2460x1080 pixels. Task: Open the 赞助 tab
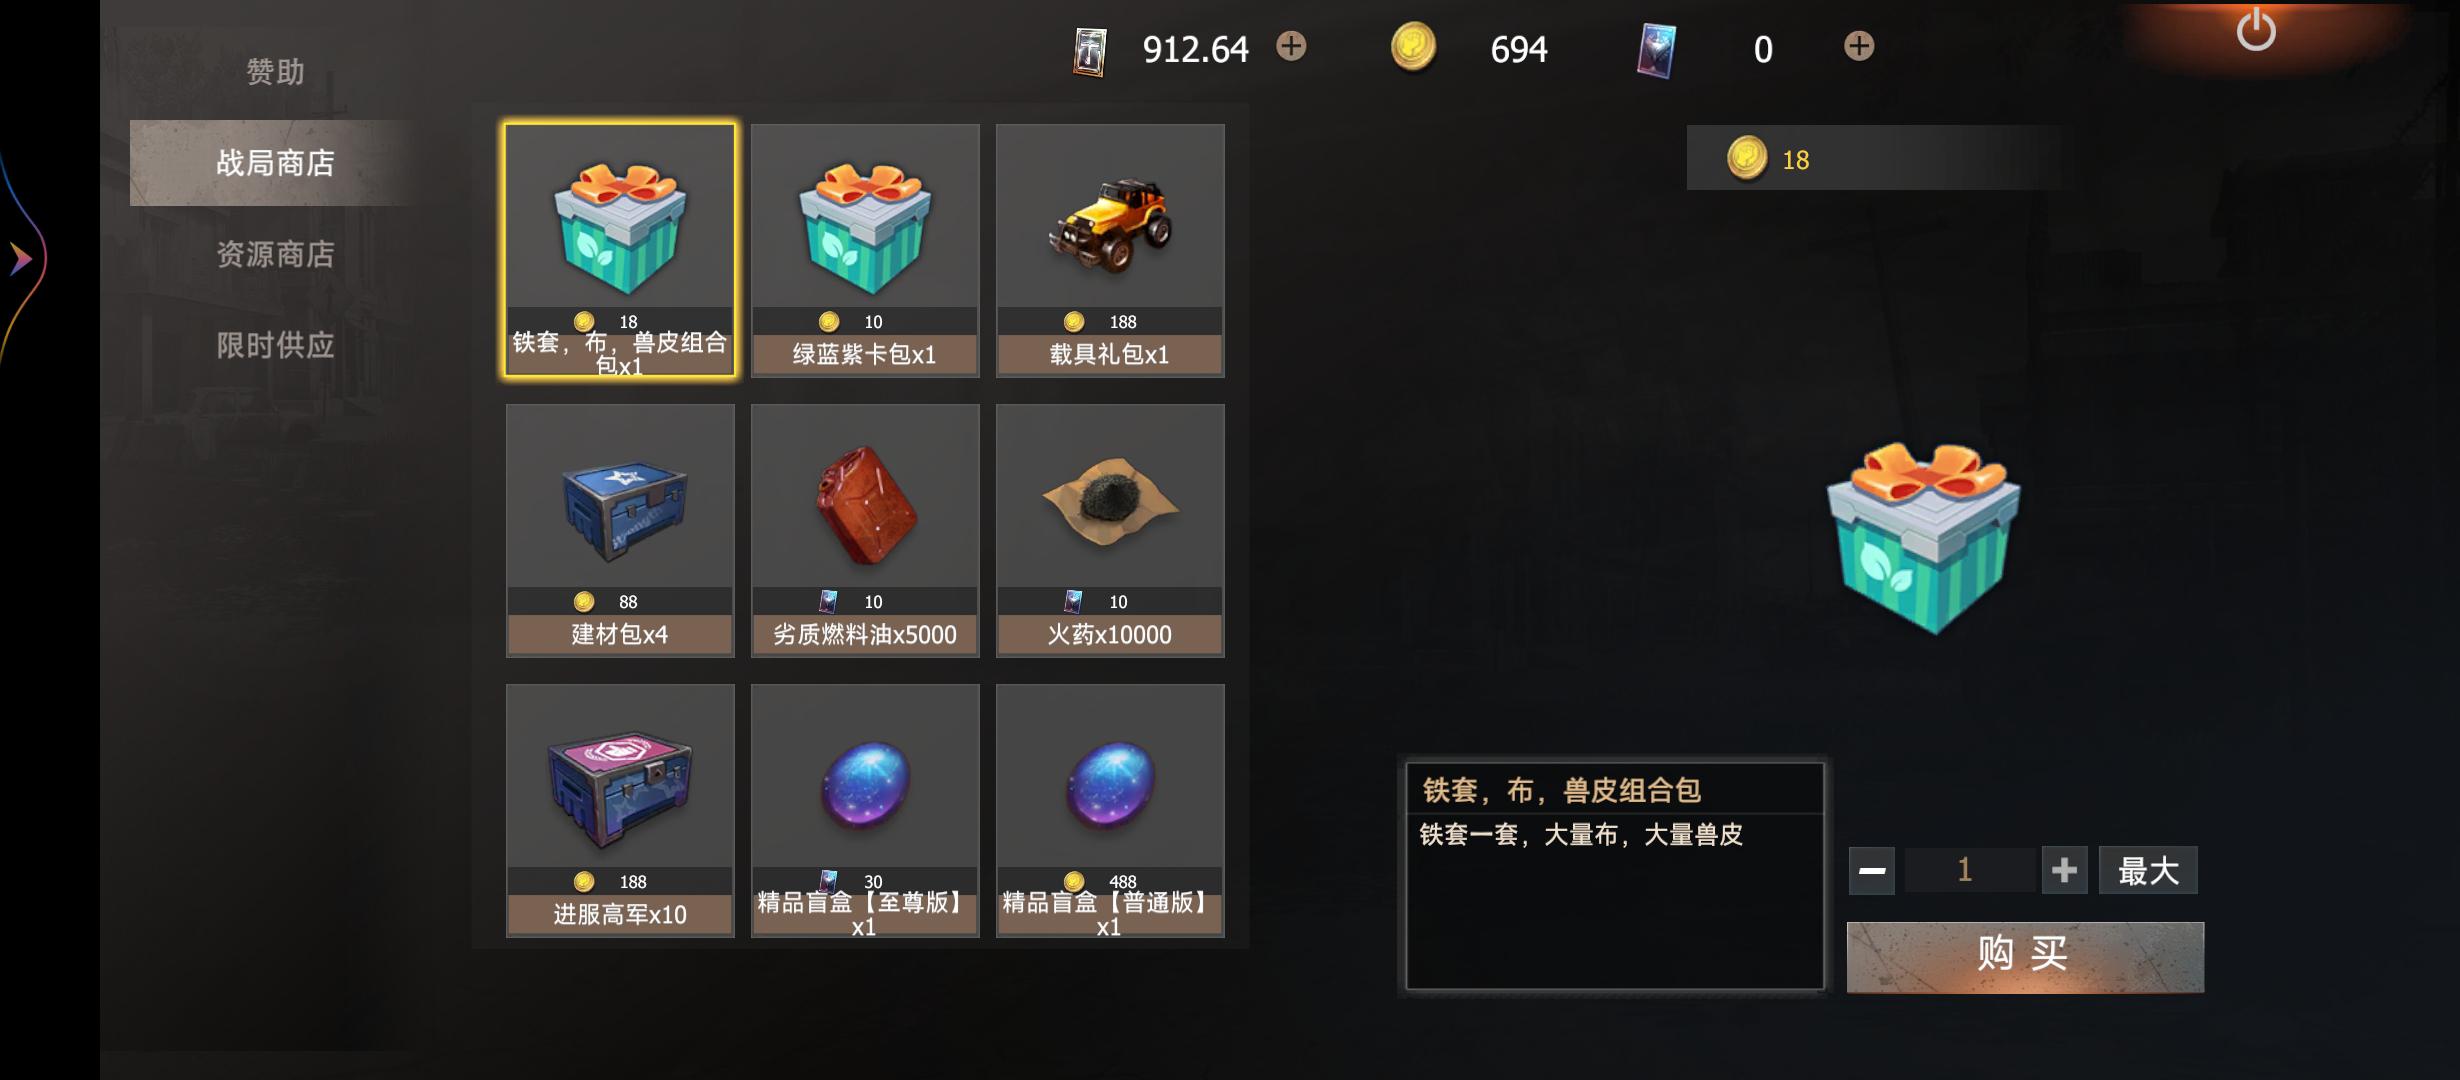[275, 72]
